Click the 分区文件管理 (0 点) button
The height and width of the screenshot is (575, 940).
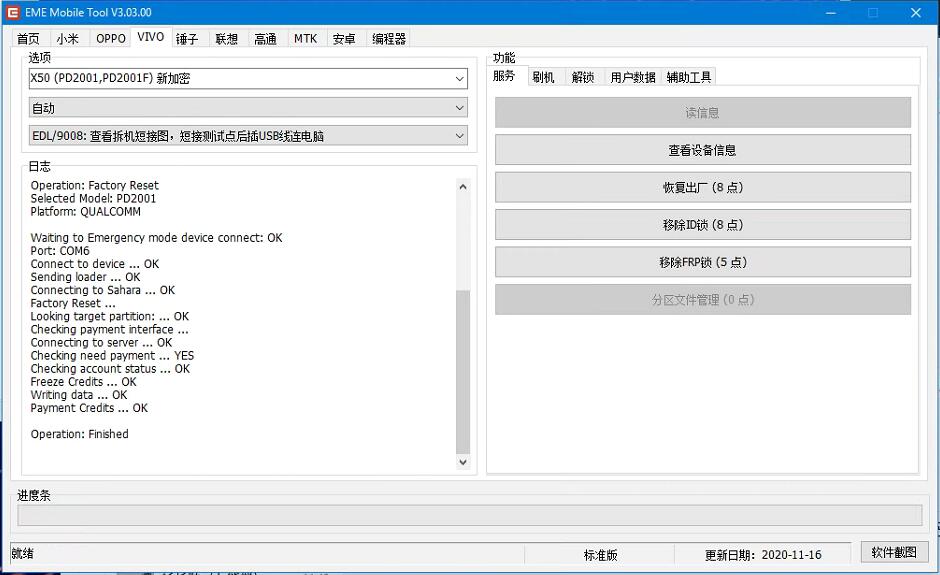click(703, 300)
